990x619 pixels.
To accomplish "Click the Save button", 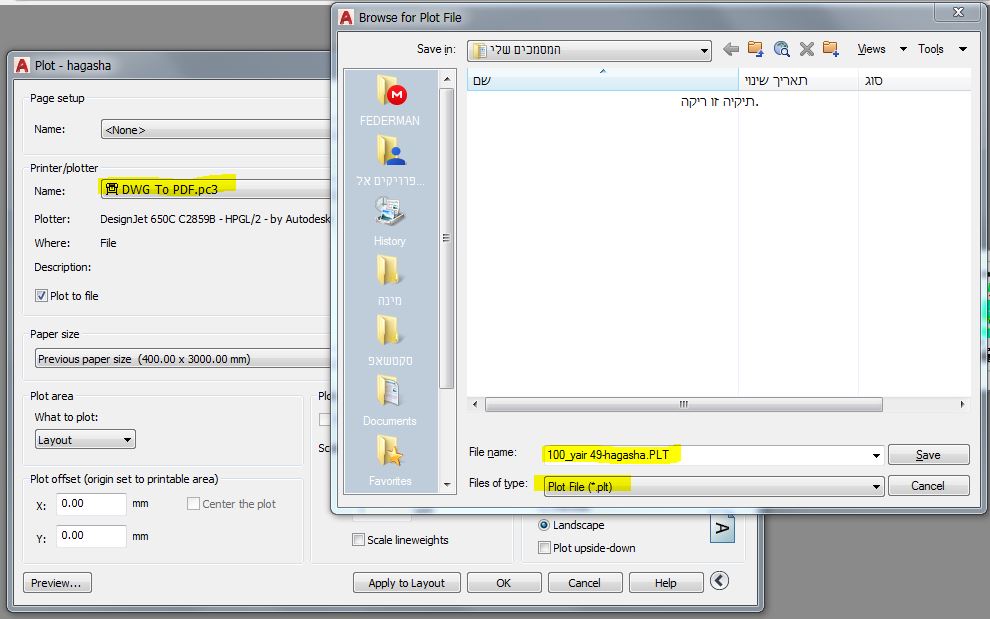I will (928, 455).
